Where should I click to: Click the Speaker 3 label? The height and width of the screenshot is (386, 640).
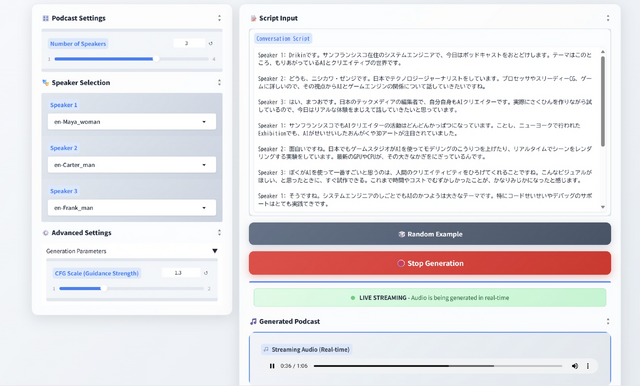click(x=64, y=191)
